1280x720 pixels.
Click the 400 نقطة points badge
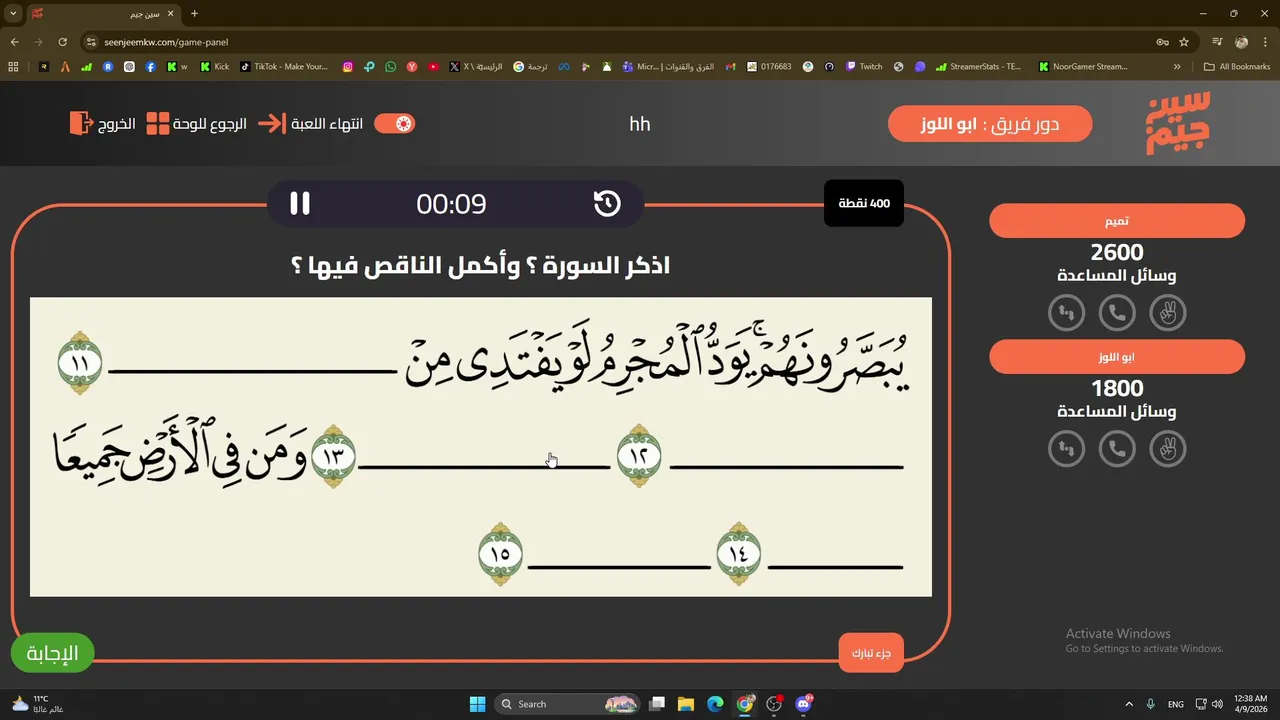(864, 204)
